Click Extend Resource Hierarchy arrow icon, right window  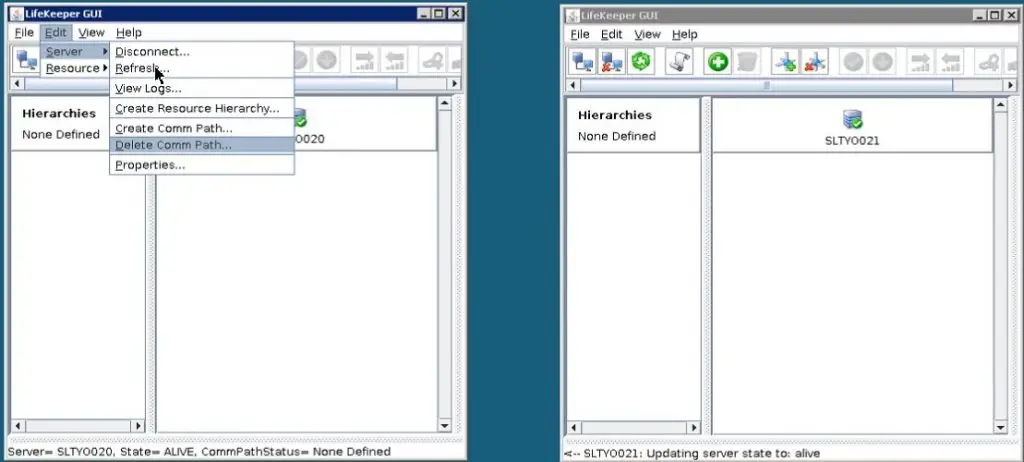(x=920, y=63)
